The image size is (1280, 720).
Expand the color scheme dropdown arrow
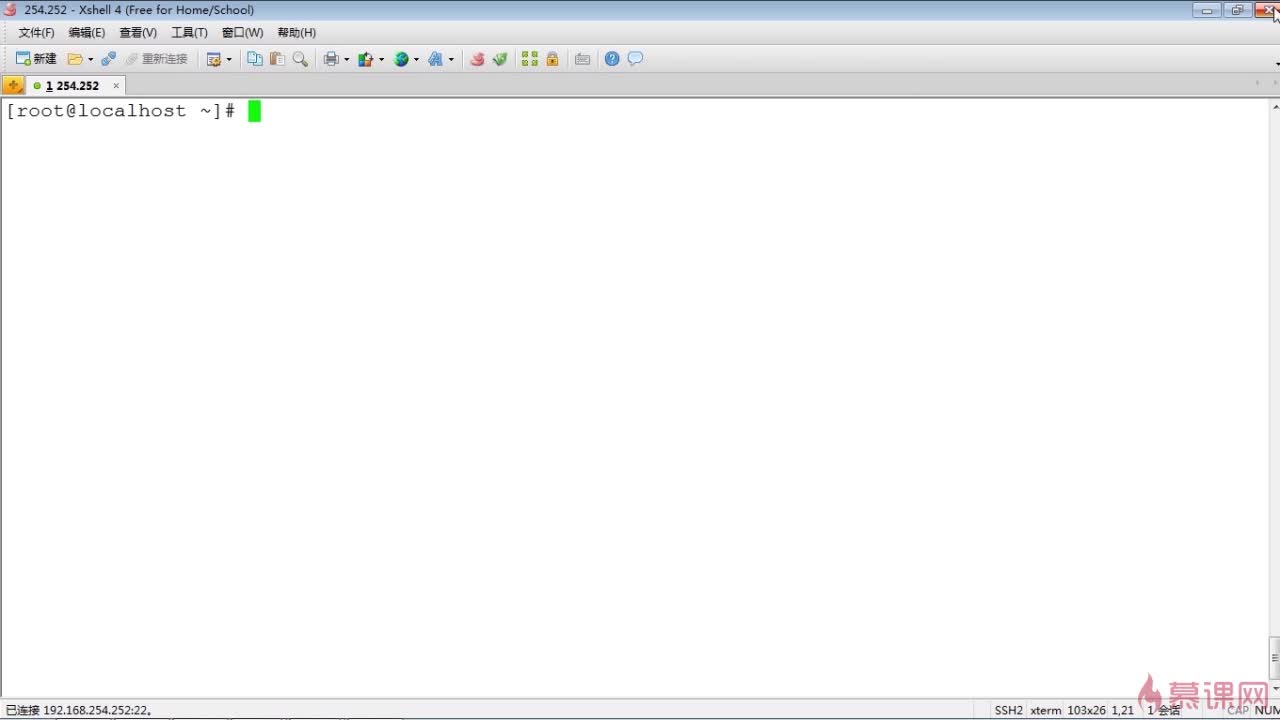(x=381, y=60)
